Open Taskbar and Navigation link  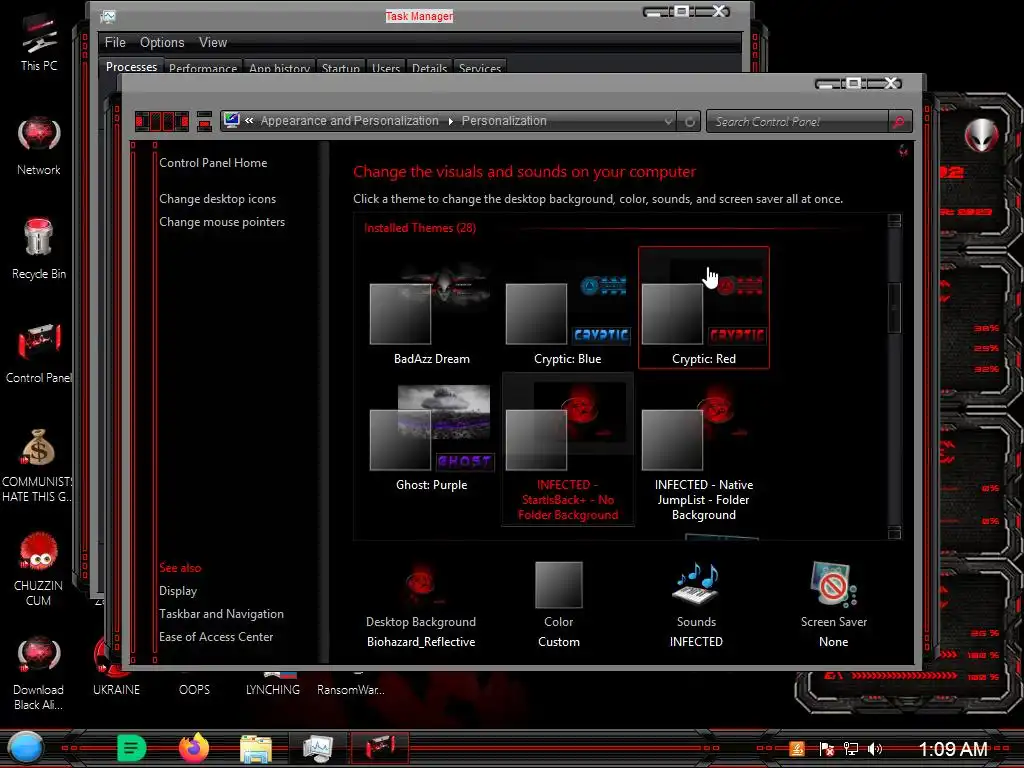(x=221, y=614)
